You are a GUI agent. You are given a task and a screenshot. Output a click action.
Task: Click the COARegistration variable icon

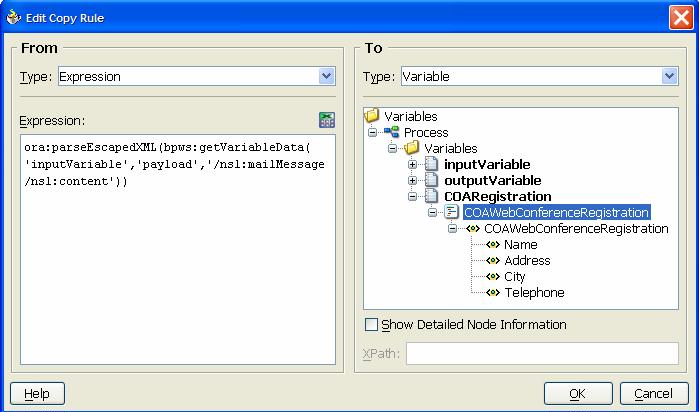click(x=431, y=197)
